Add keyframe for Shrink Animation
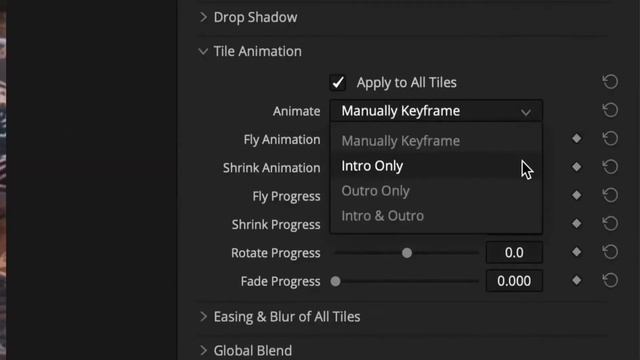 (x=576, y=167)
